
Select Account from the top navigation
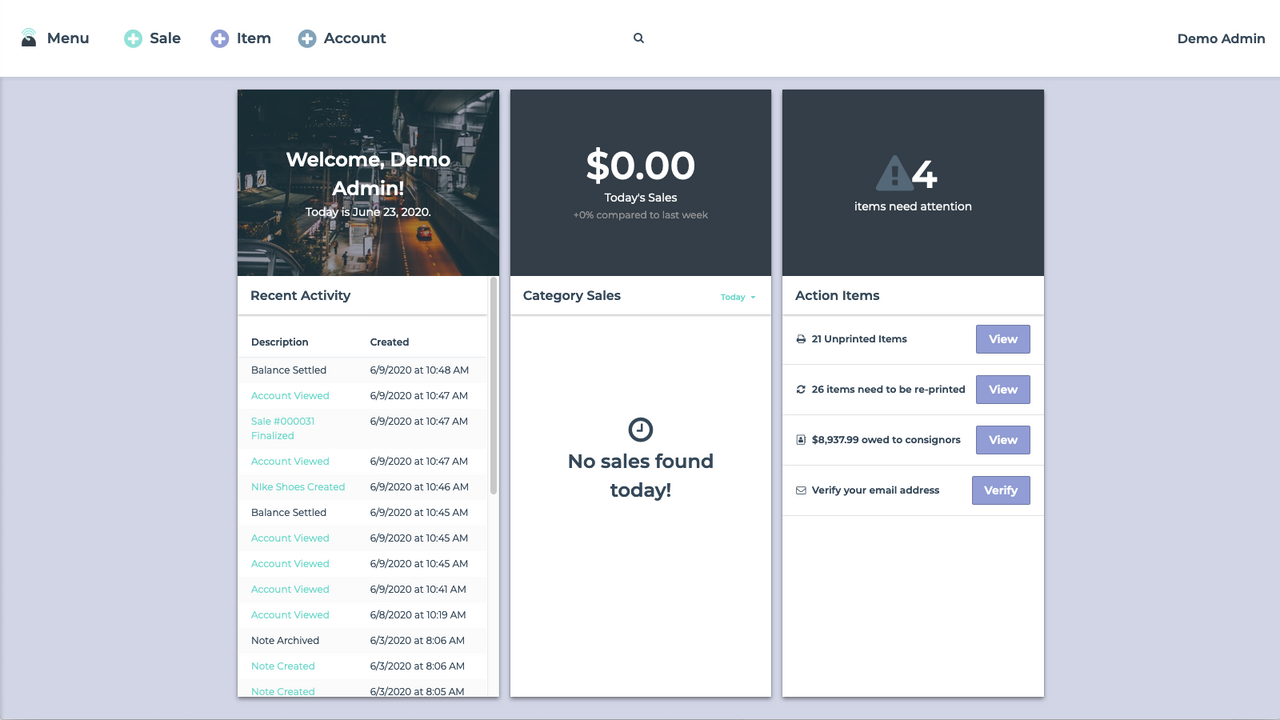pos(353,38)
